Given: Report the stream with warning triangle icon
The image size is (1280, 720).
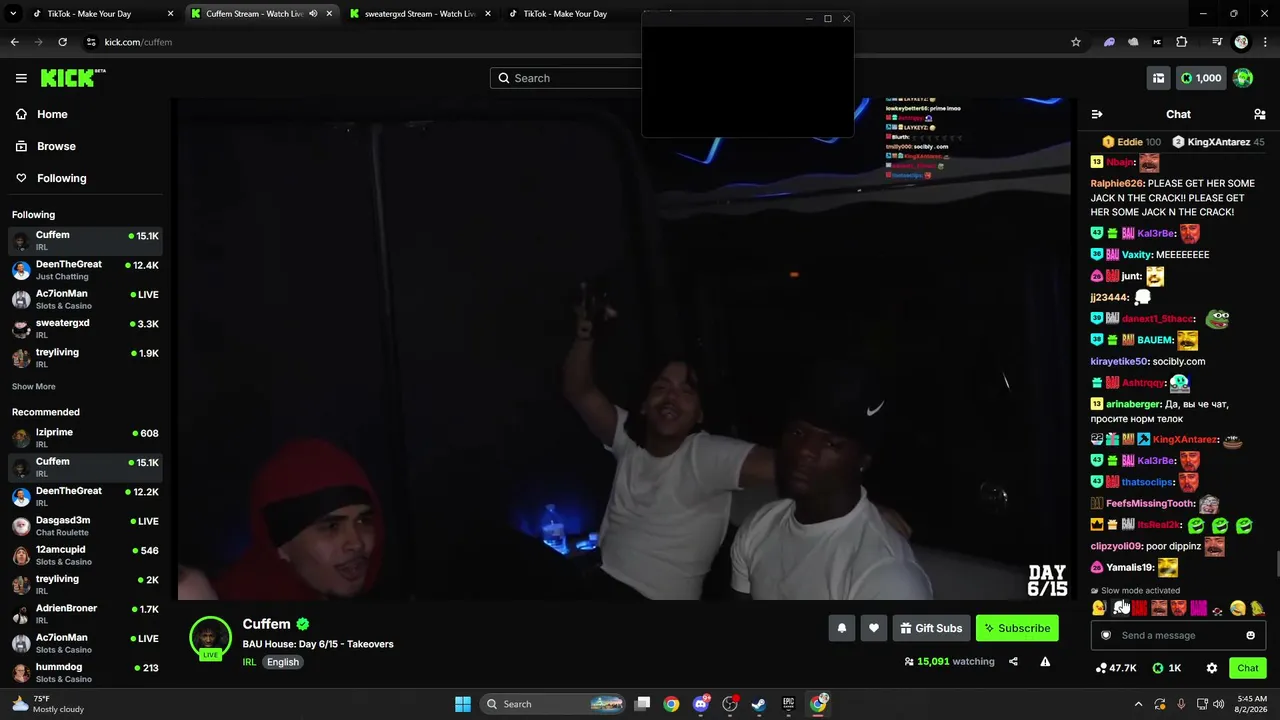Looking at the screenshot, I should click(x=1045, y=661).
